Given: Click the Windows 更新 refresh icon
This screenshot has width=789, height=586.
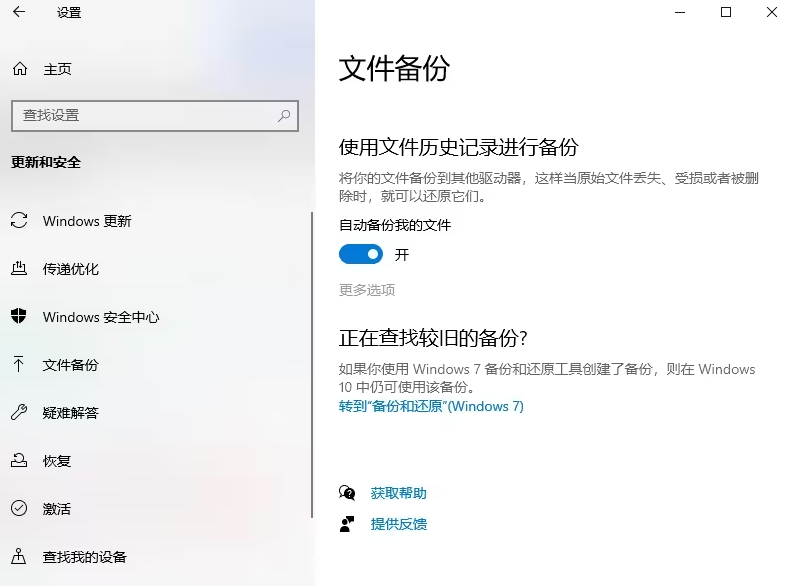Looking at the screenshot, I should 19,220.
